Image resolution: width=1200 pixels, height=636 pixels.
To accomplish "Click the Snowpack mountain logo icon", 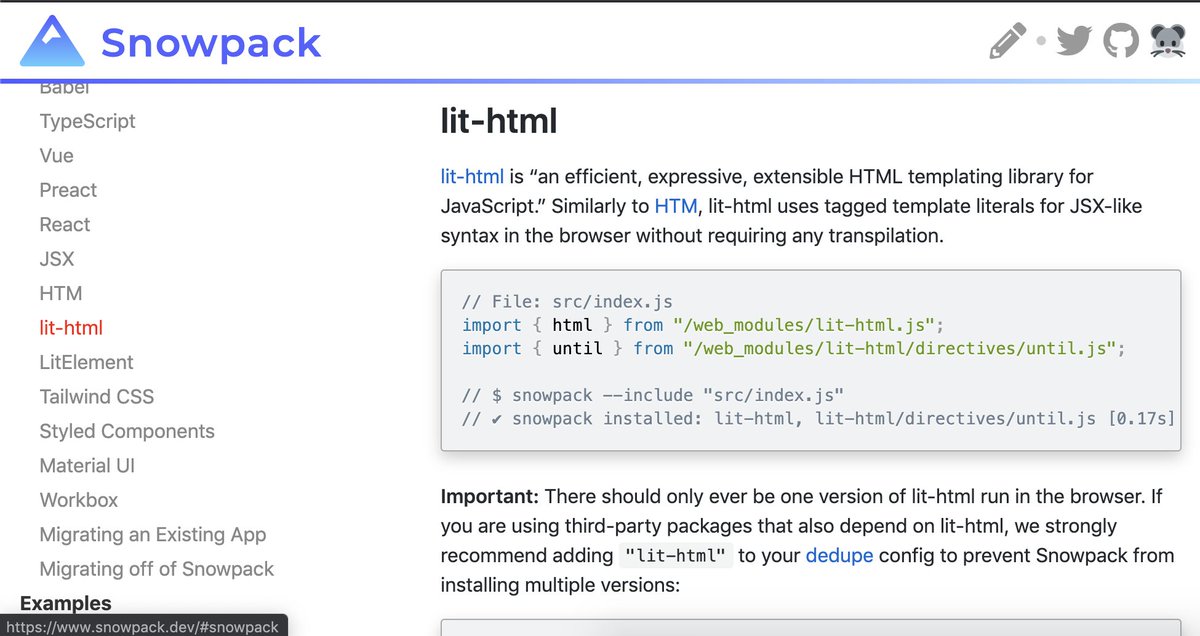I will (52, 41).
